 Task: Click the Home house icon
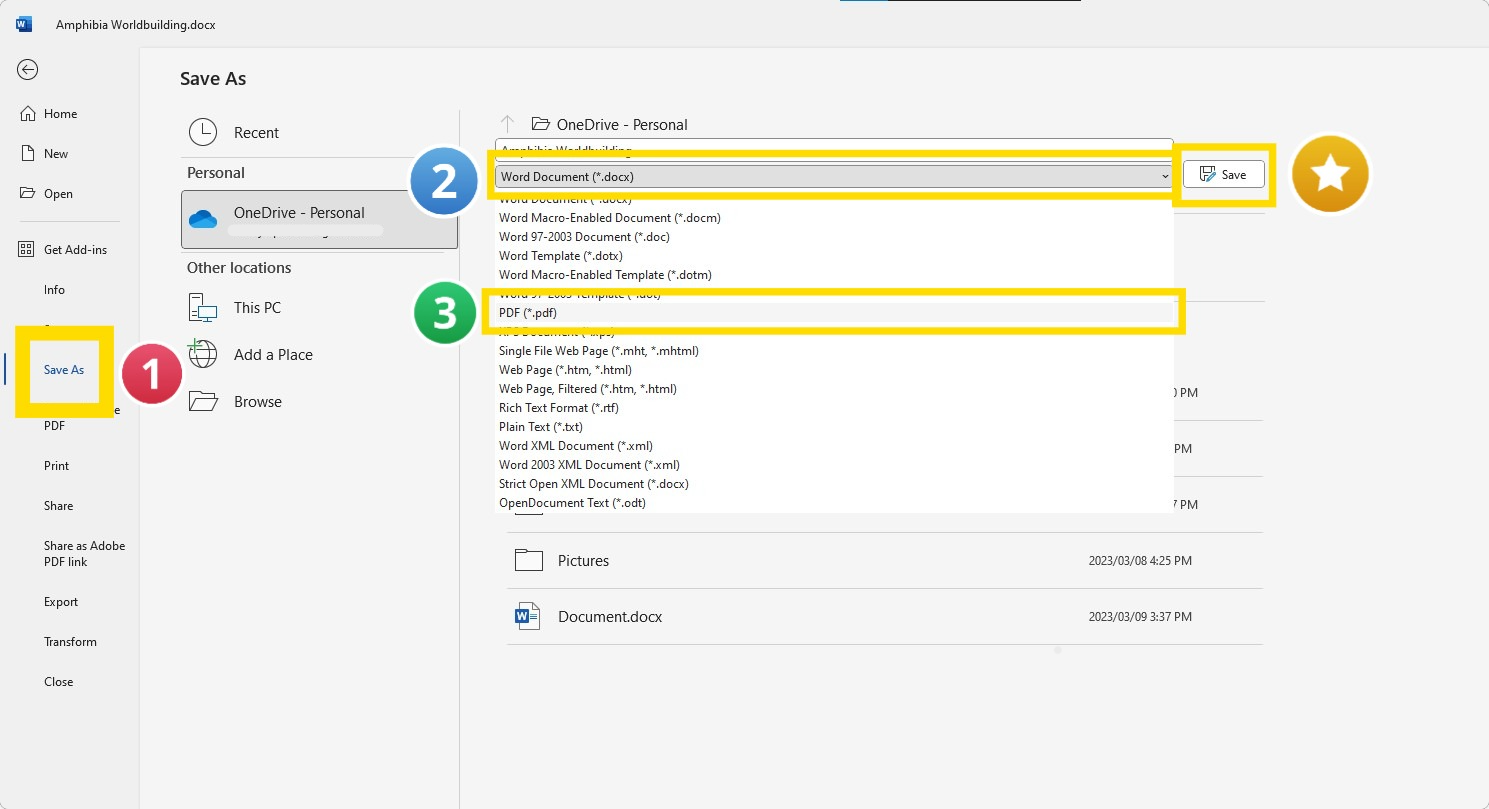28,114
